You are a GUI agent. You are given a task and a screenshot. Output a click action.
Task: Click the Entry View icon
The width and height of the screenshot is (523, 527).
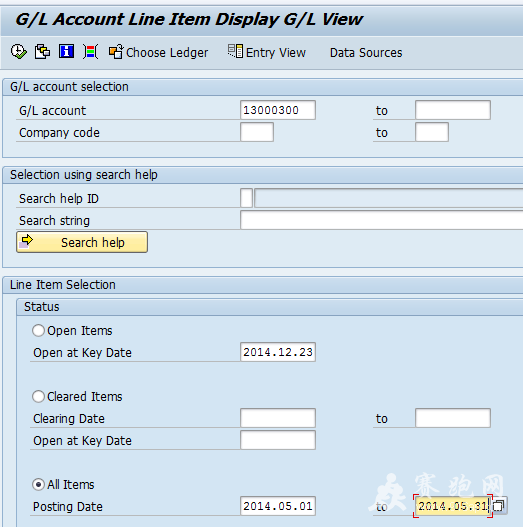[x=235, y=51]
